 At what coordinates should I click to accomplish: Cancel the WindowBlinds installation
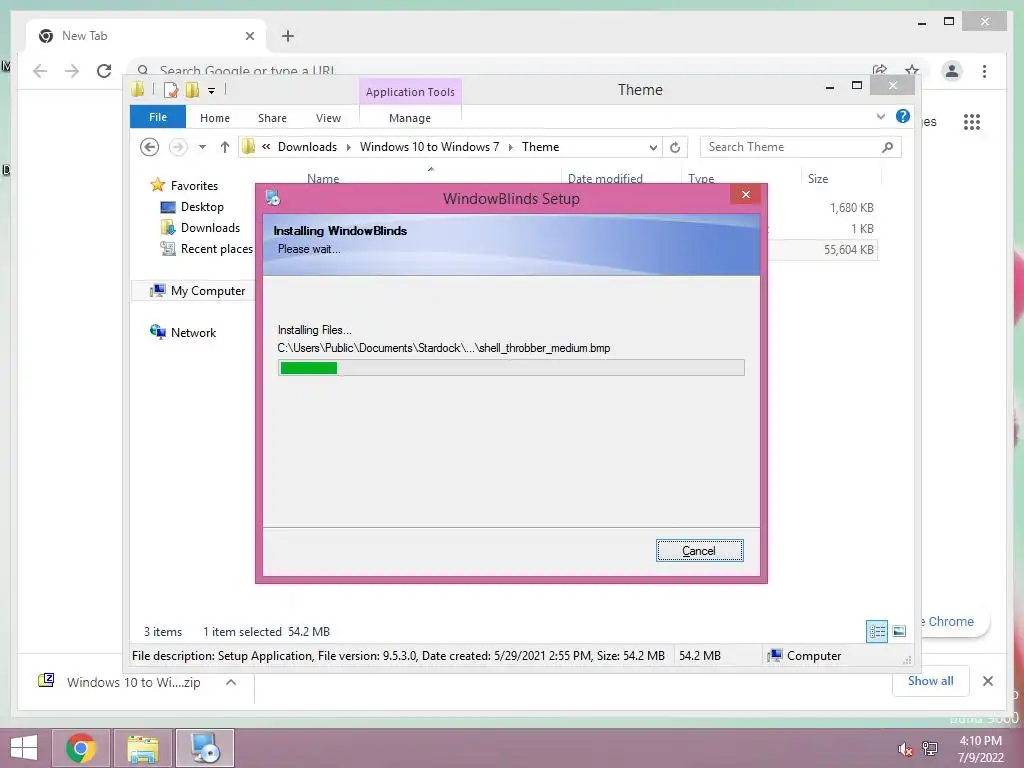pyautogui.click(x=699, y=551)
